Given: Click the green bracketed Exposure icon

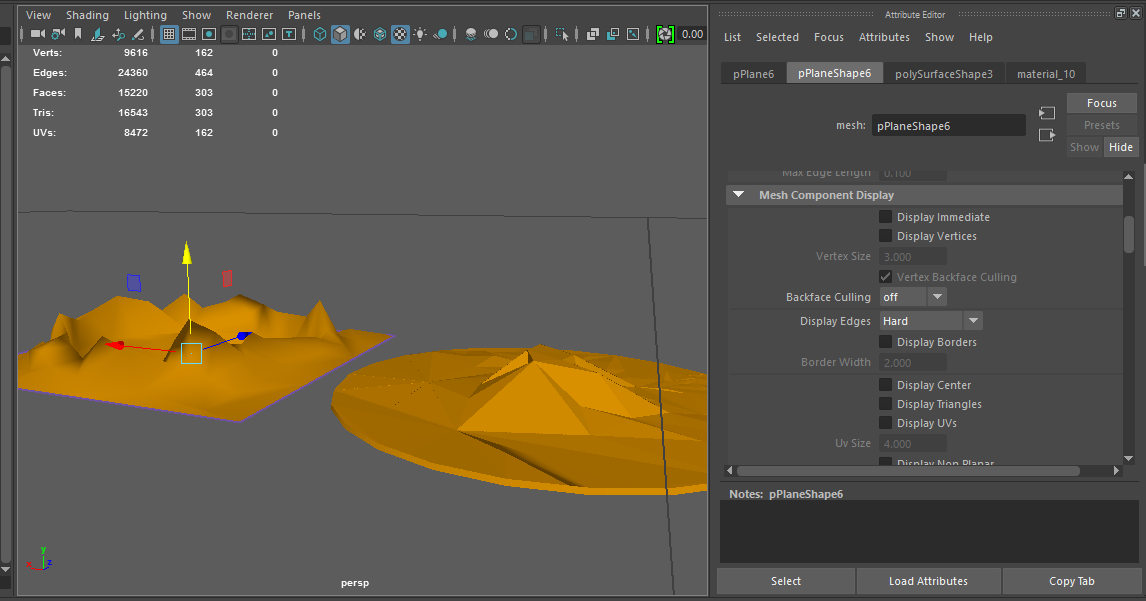Looking at the screenshot, I should pos(664,34).
